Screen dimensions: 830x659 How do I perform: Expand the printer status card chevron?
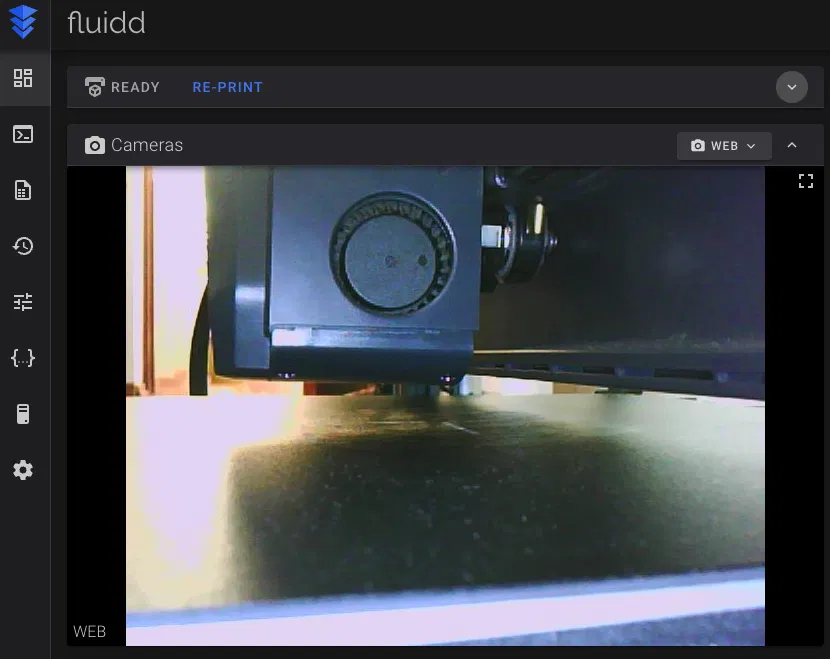(x=791, y=87)
